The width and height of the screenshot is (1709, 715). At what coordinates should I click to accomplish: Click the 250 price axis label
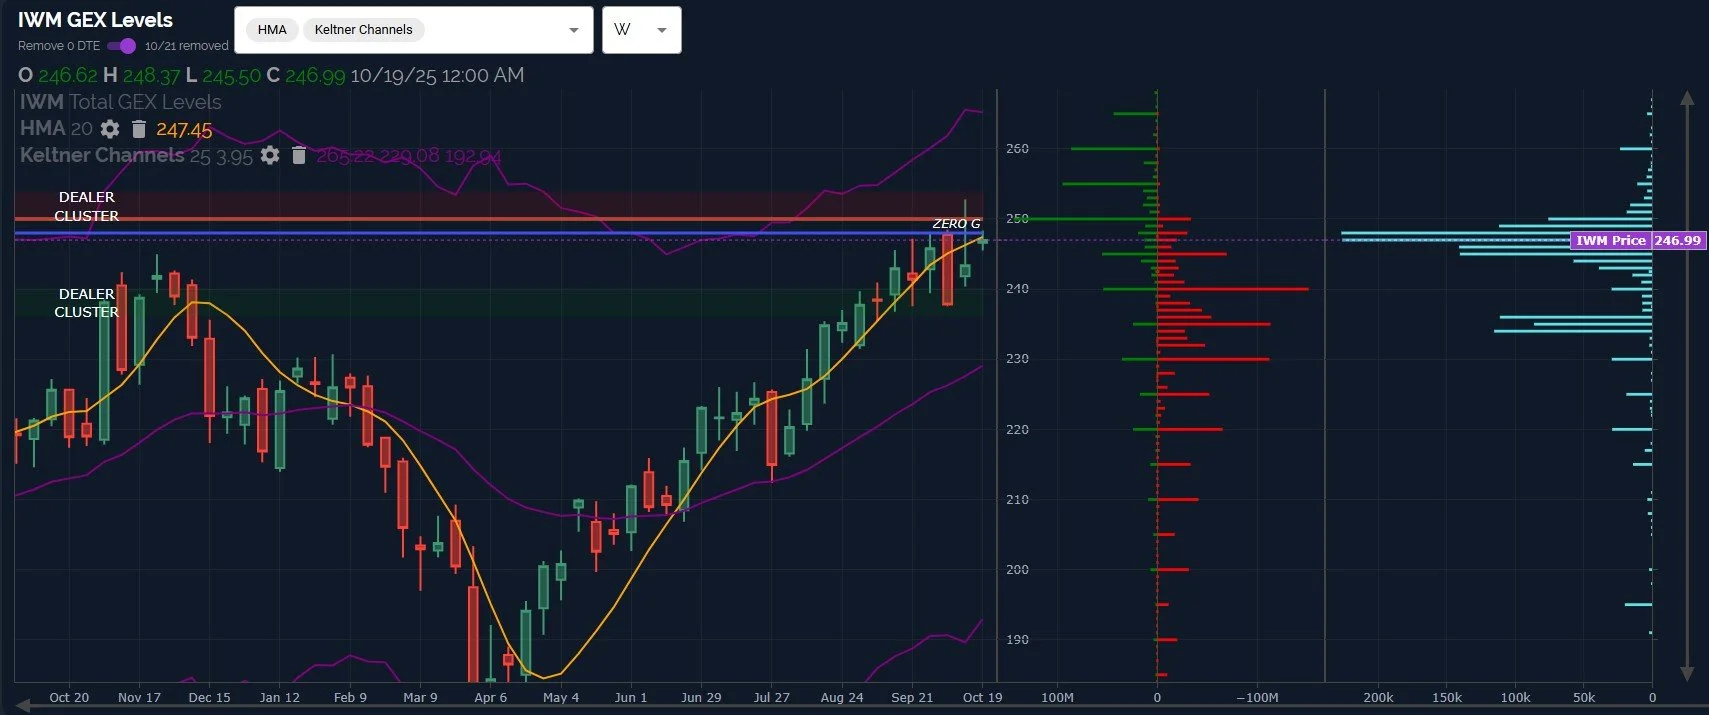(x=1017, y=218)
